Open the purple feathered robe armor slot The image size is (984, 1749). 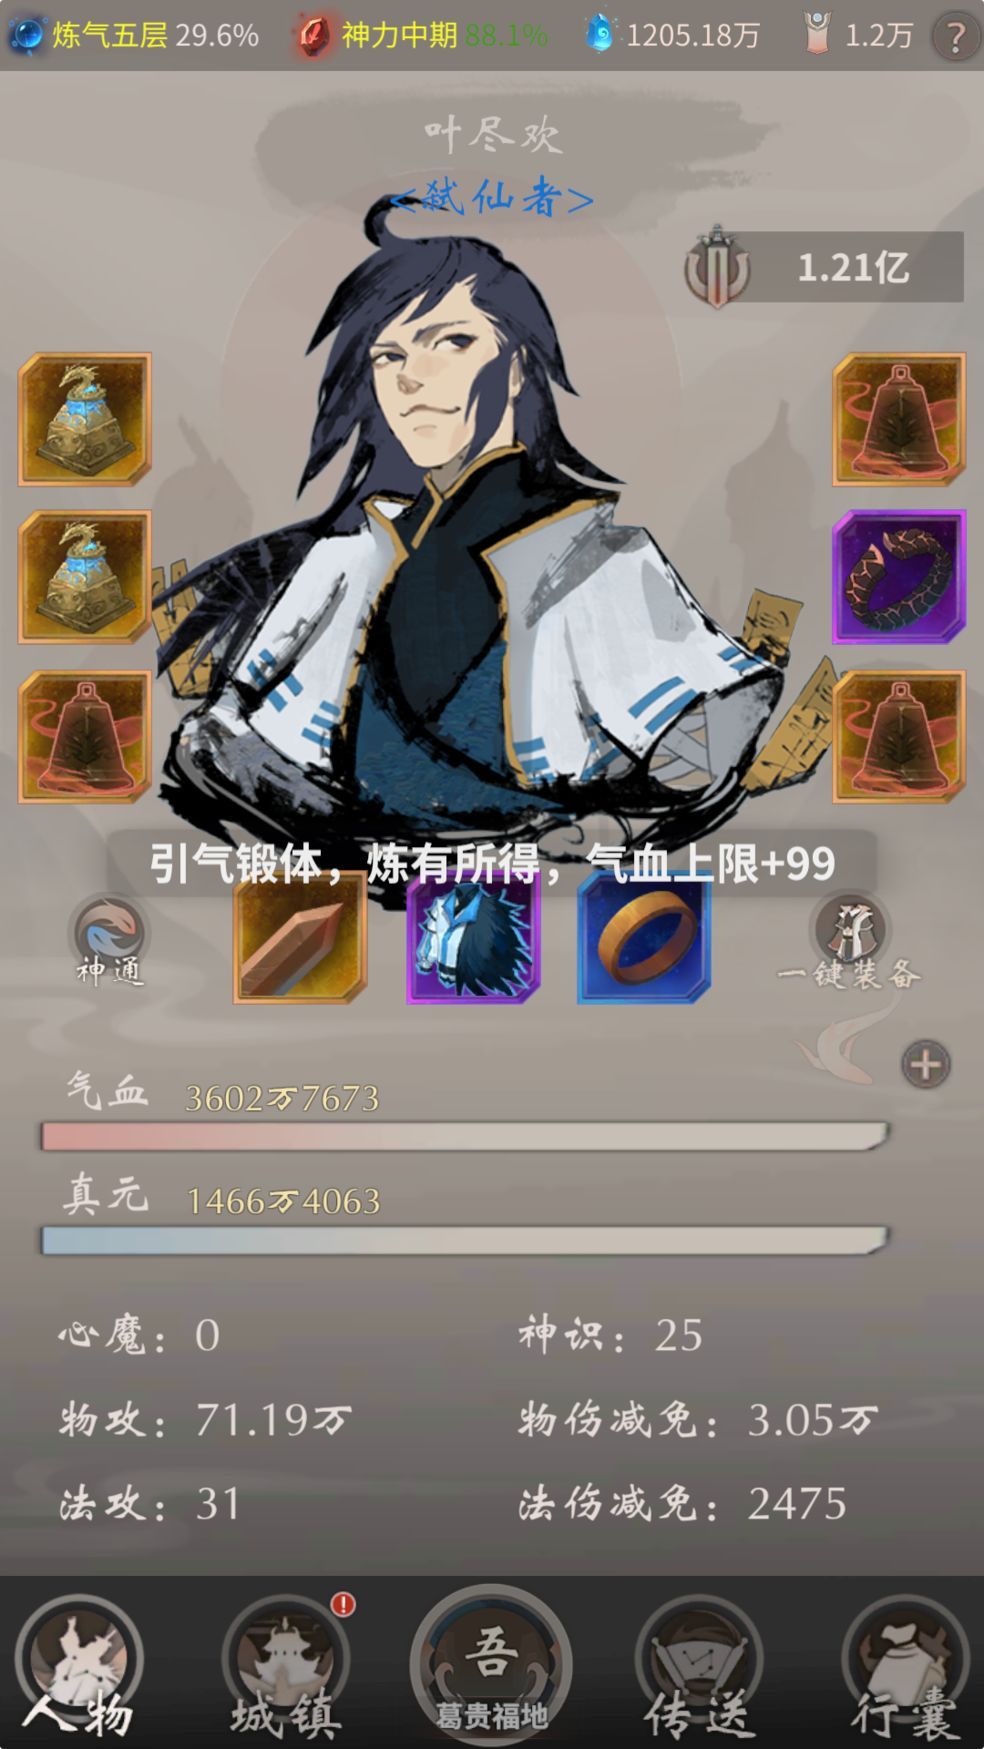[x=473, y=937]
